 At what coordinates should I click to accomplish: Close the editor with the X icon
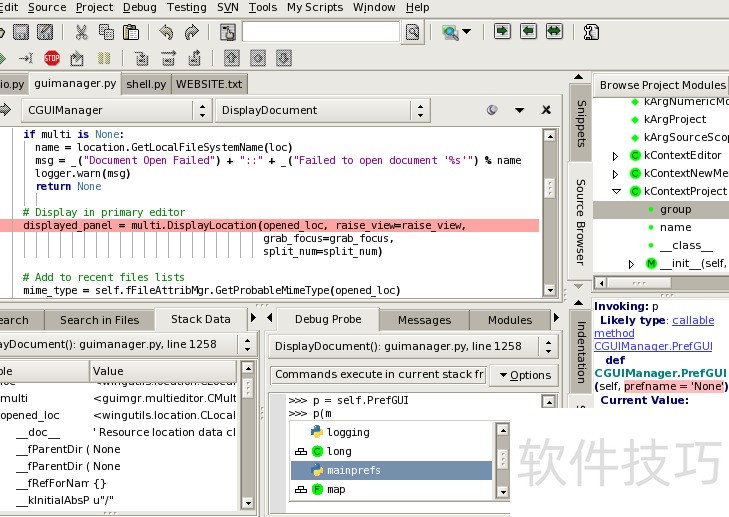546,110
